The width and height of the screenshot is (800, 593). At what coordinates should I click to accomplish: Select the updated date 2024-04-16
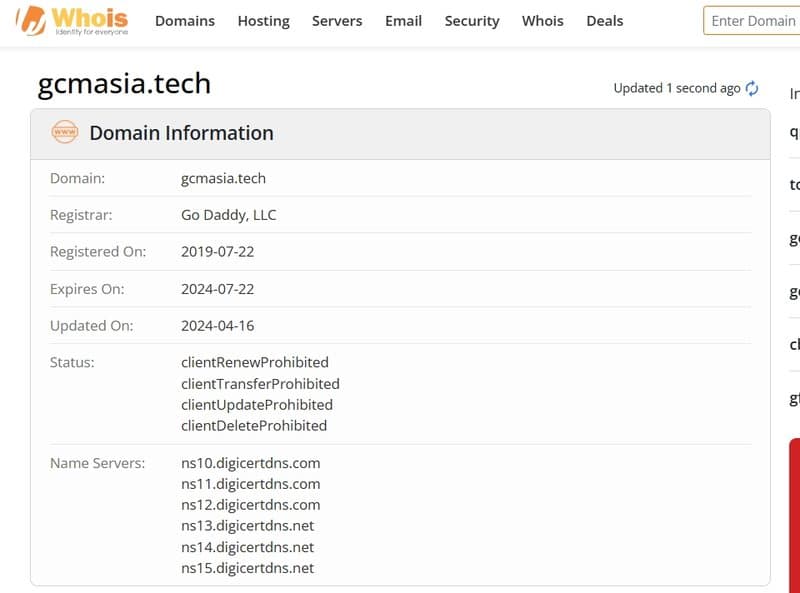pos(217,326)
